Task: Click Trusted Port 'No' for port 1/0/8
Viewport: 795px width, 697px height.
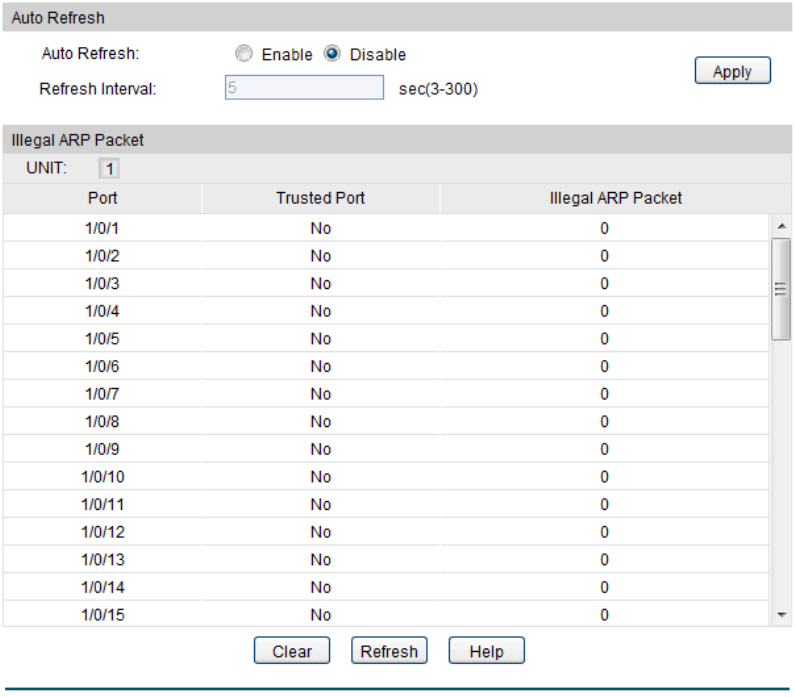Action: coord(320,422)
